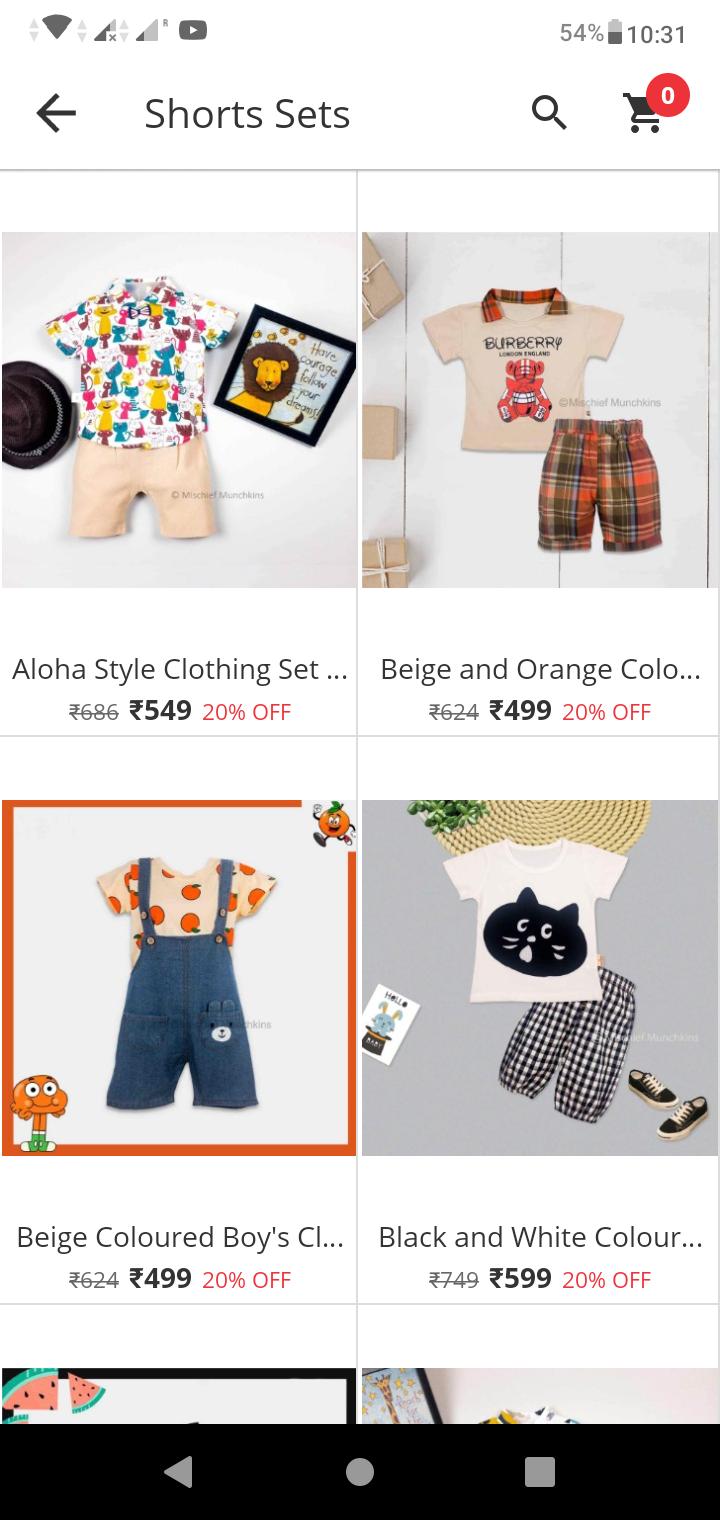
Task: Select the Beige Coloured Boy's Cl... title
Action: pos(180,1237)
